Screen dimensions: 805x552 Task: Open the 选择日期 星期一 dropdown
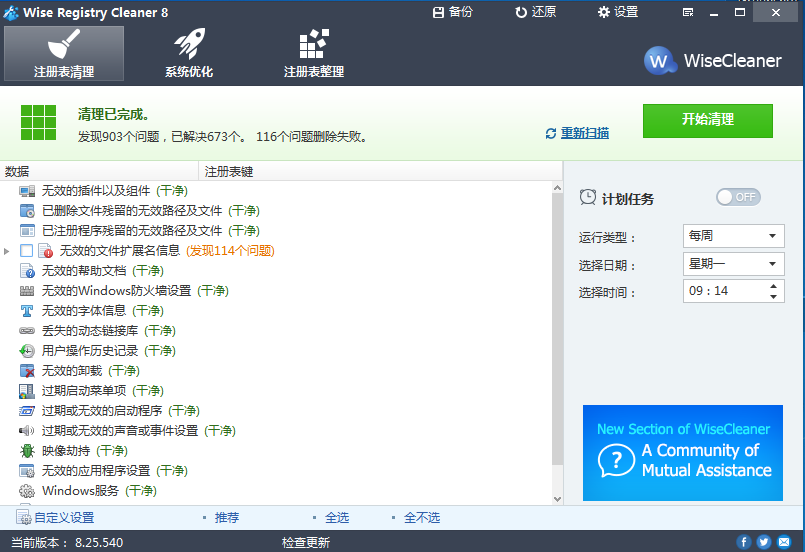point(733,264)
